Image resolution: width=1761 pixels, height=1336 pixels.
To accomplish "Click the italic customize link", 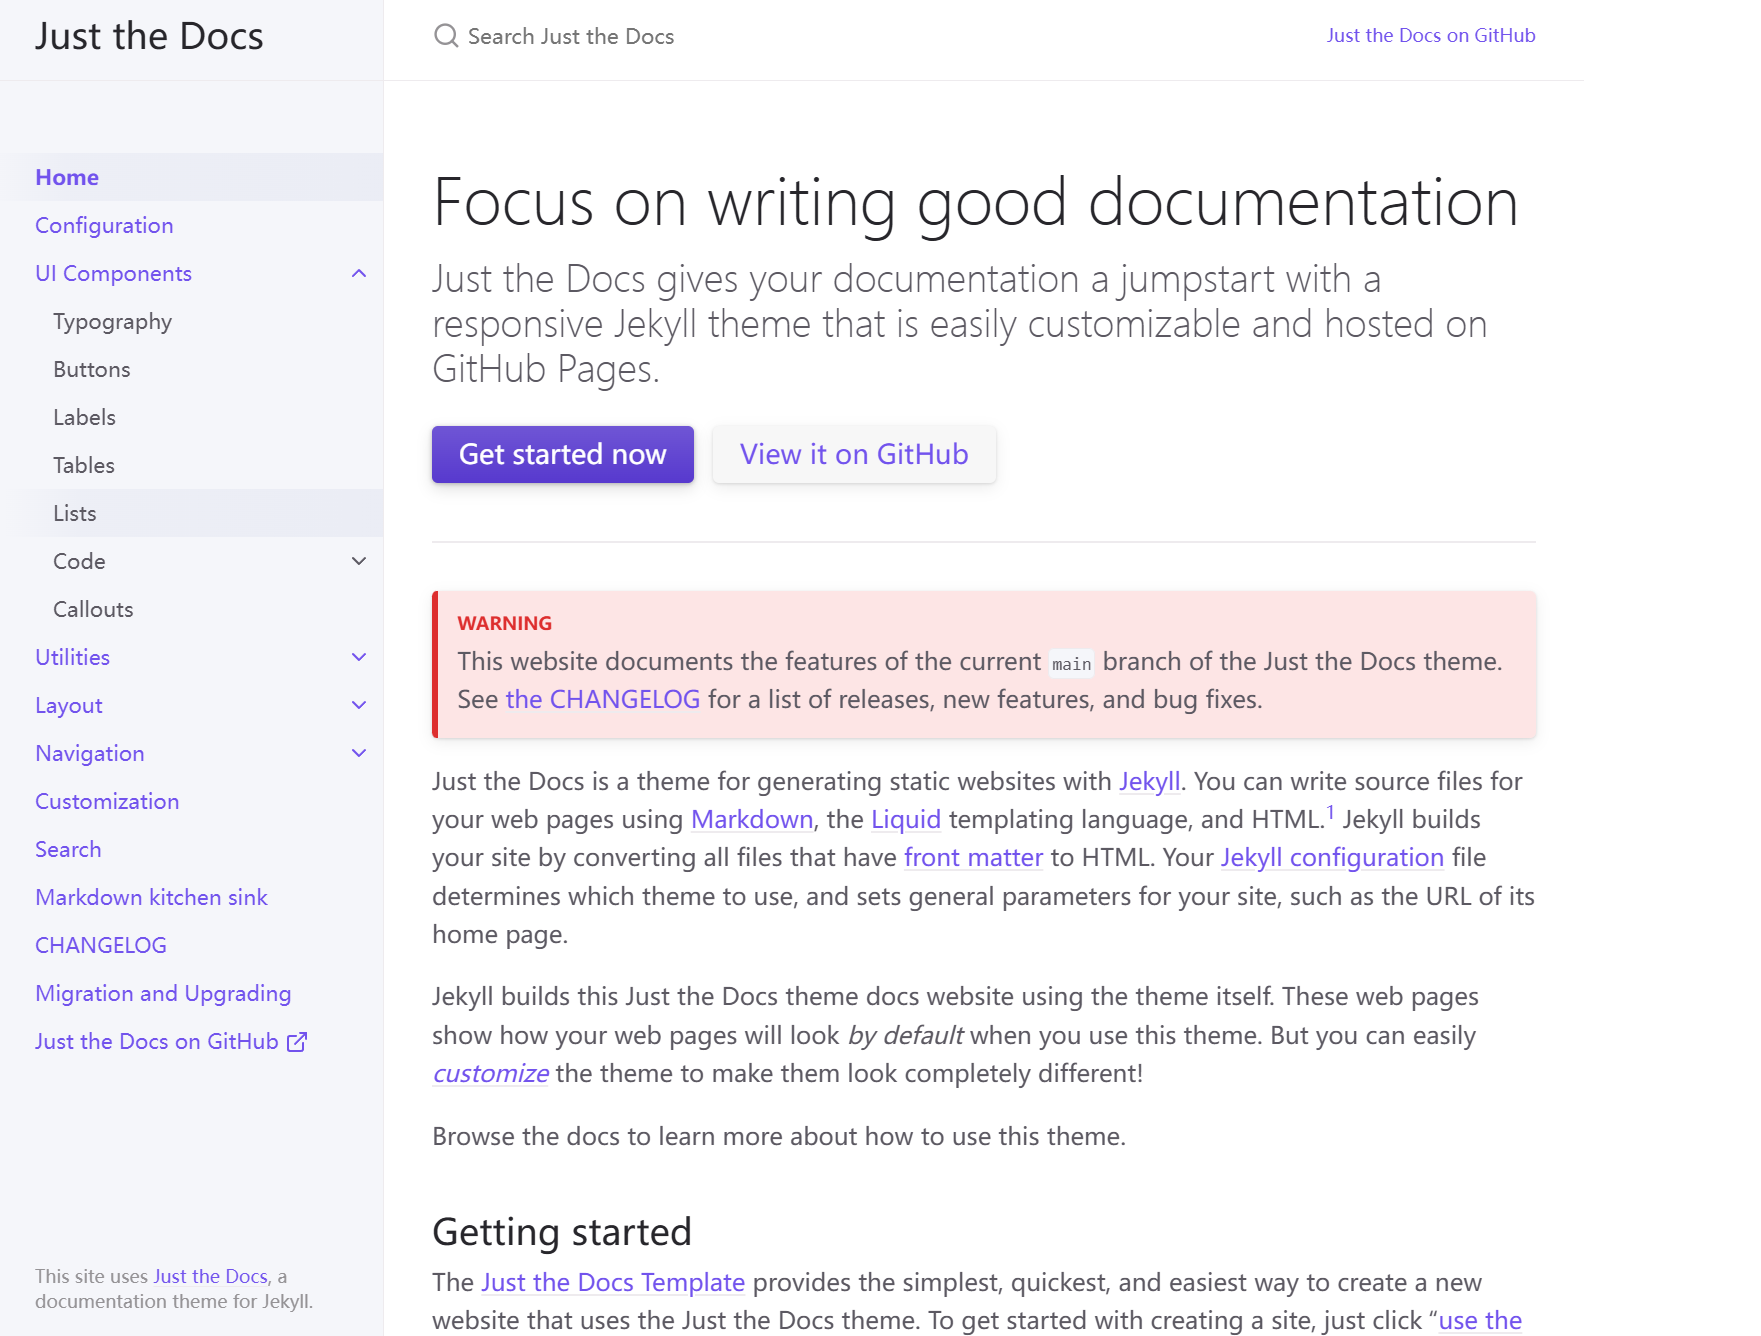I will 490,1073.
